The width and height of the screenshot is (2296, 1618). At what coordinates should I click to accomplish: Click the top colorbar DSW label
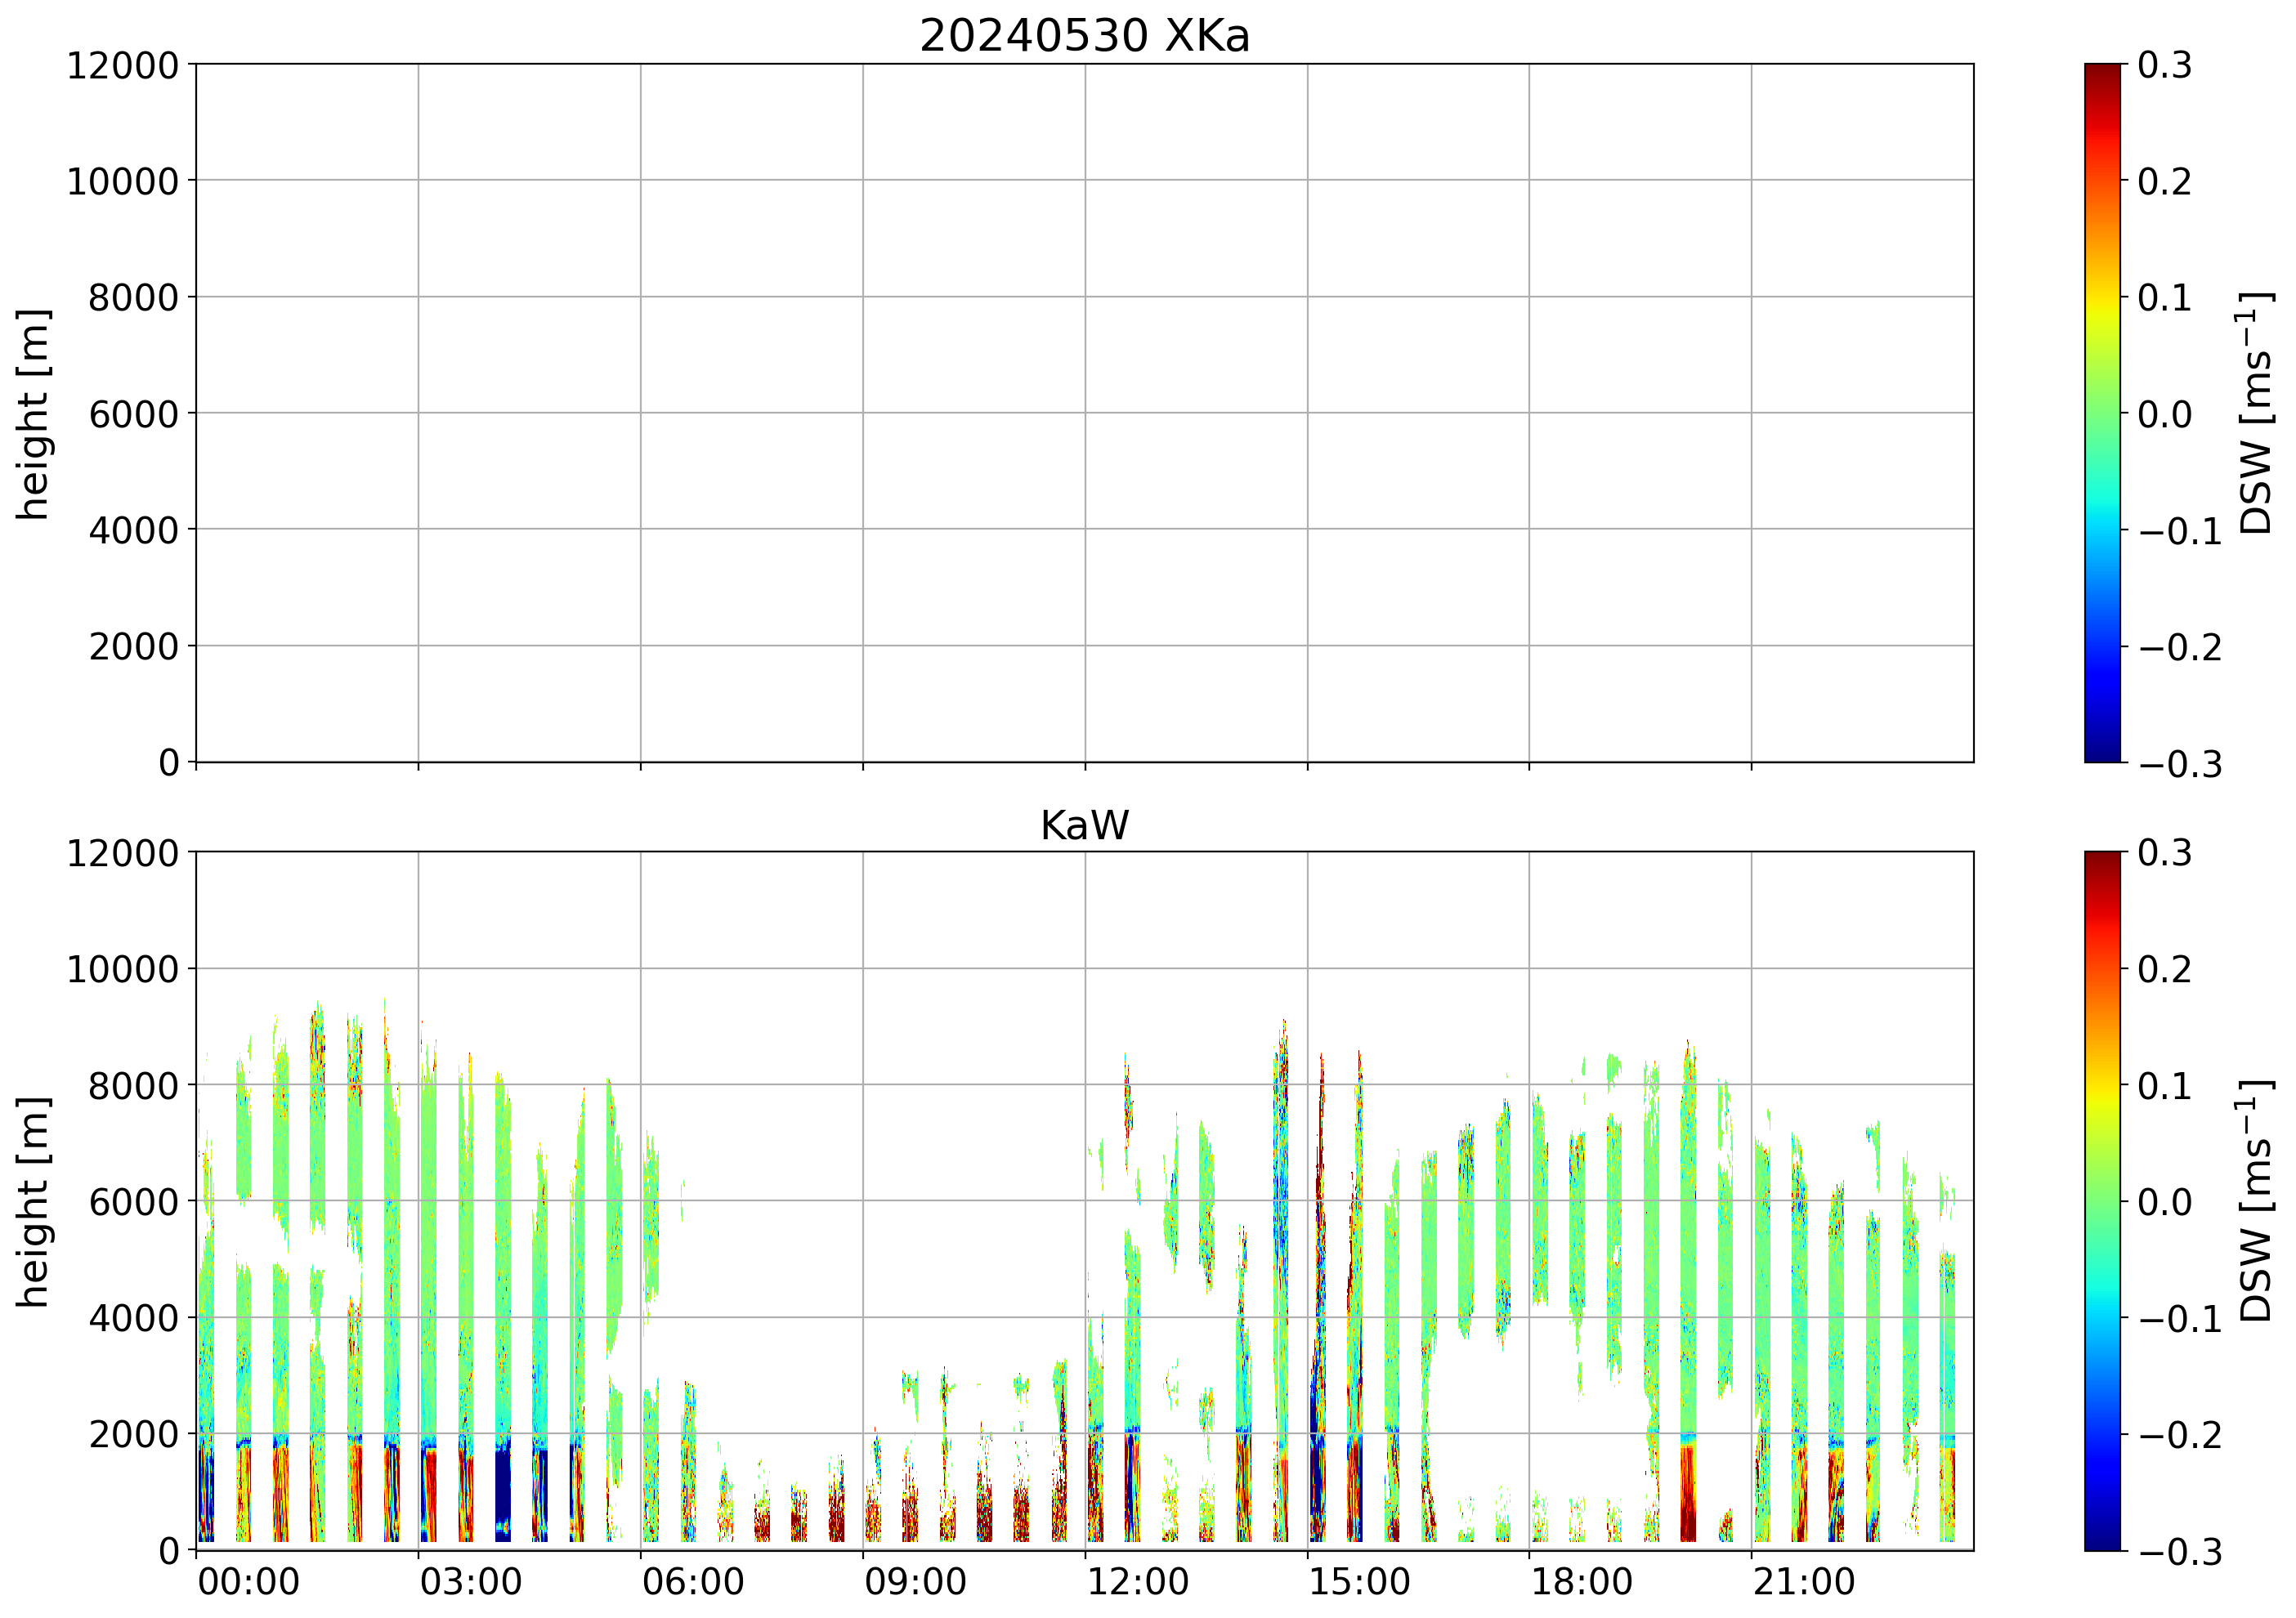pyautogui.click(x=2256, y=413)
